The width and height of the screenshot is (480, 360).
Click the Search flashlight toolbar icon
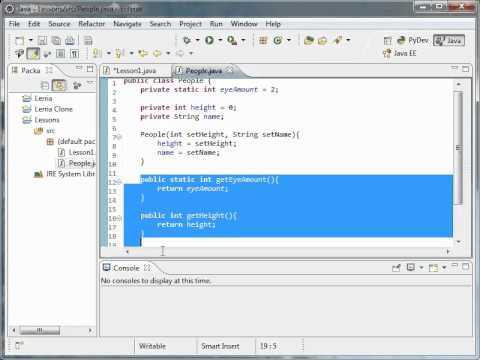pyautogui.click(x=338, y=40)
